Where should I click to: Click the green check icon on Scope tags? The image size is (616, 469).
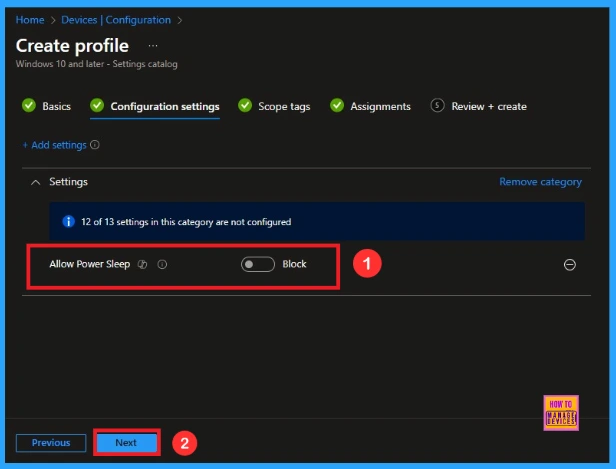click(245, 105)
